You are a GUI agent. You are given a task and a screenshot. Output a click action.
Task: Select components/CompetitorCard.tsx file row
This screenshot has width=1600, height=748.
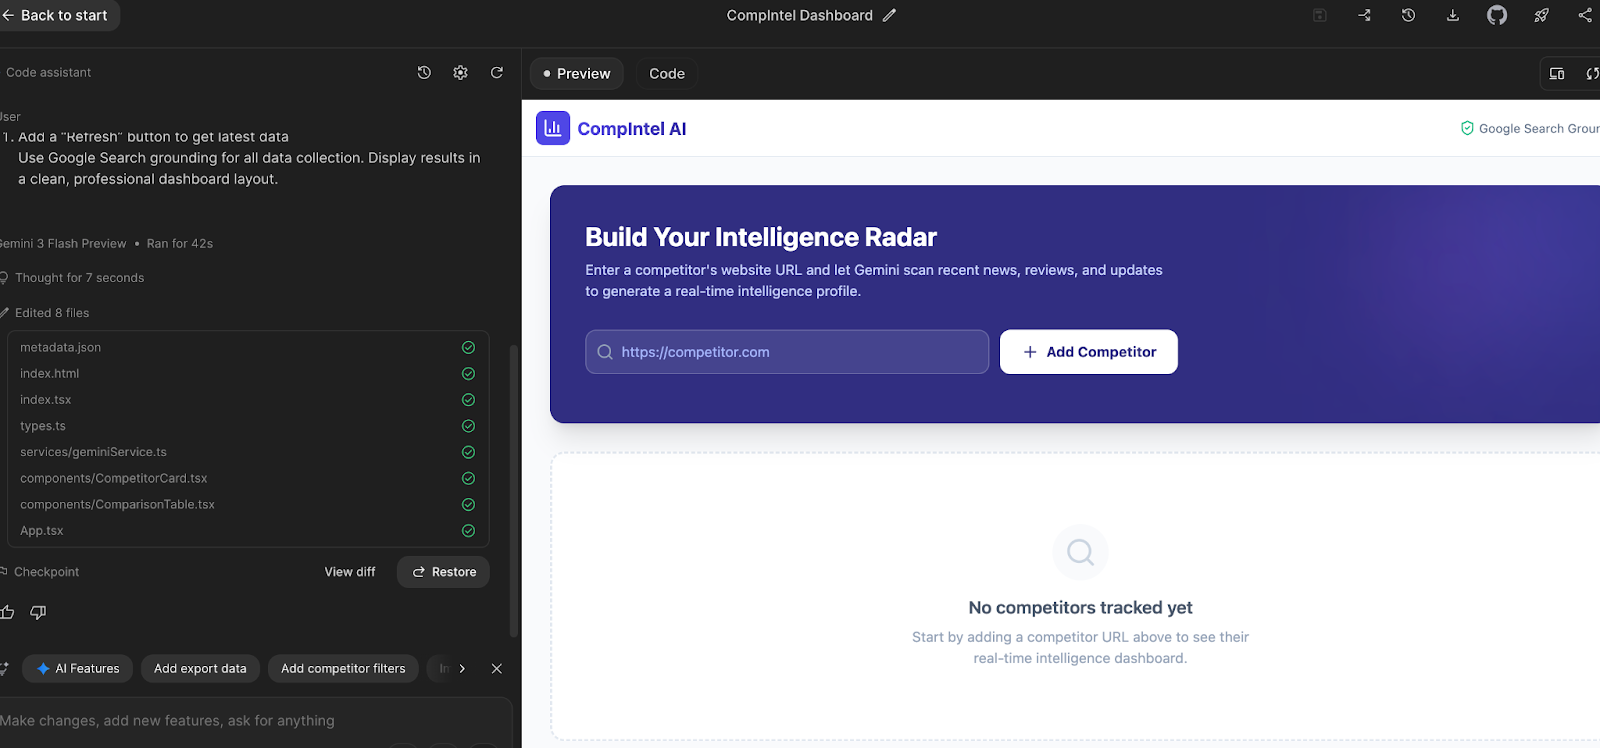[x=248, y=478]
